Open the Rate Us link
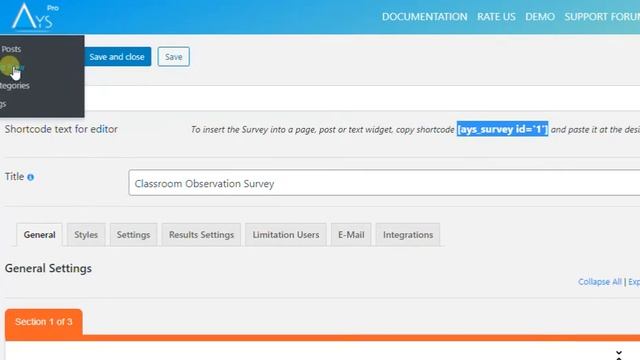Viewport: 640px width, 360px height. [x=496, y=17]
